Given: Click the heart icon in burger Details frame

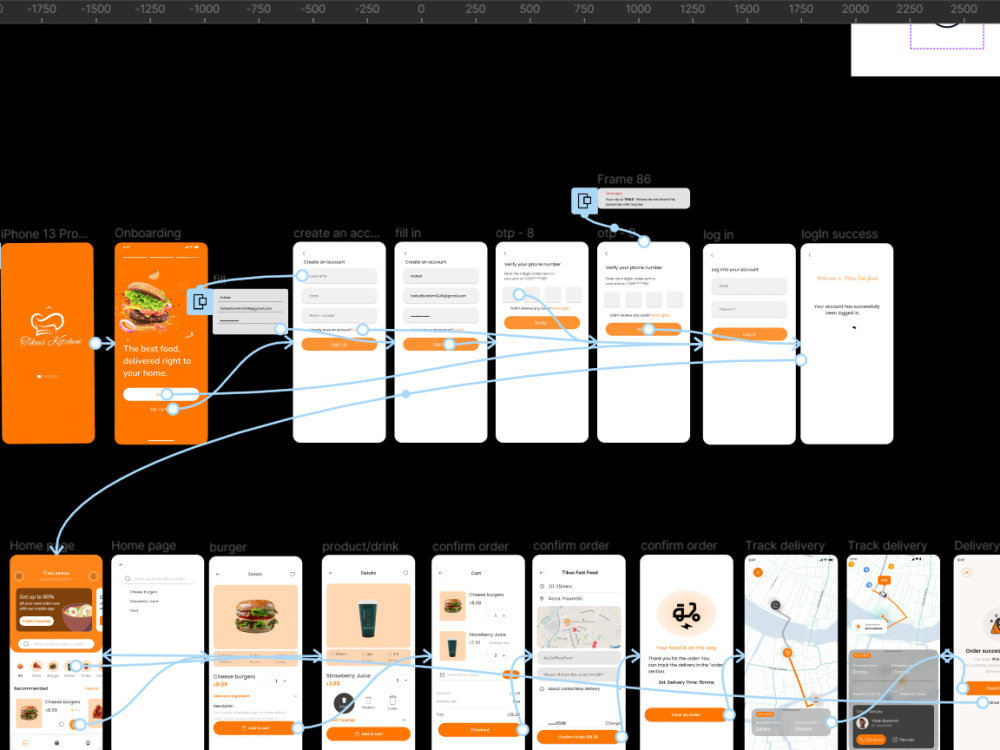Looking at the screenshot, I should click(x=293, y=574).
